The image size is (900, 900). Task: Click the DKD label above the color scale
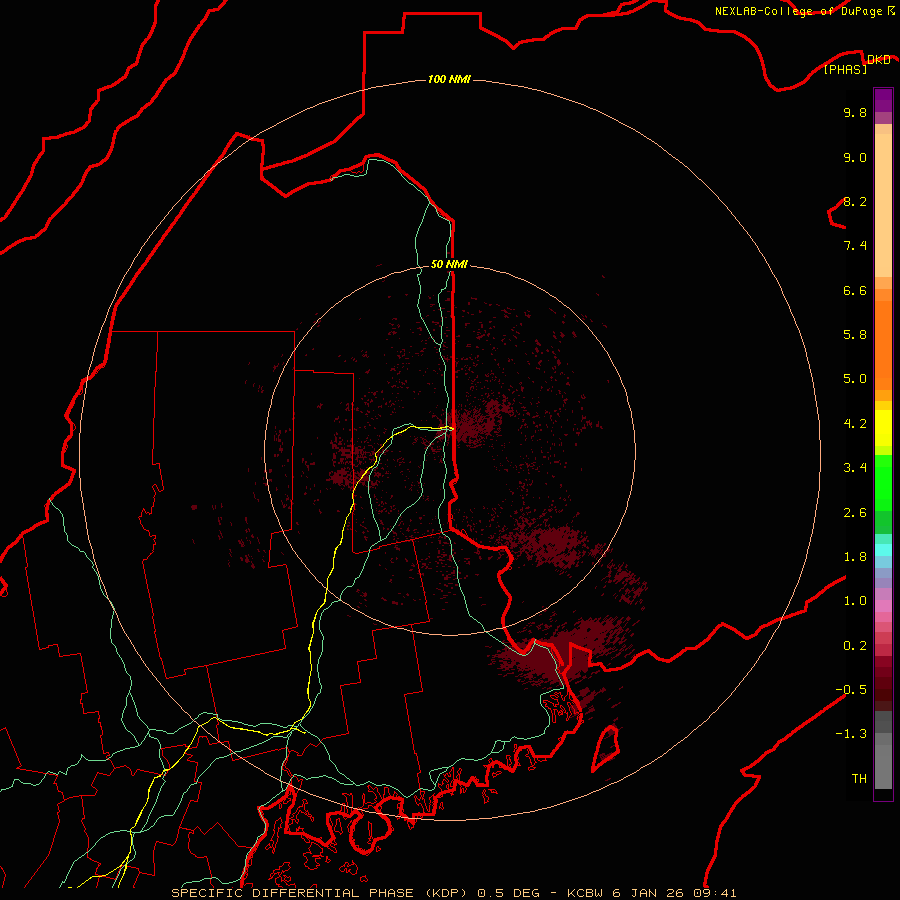pyautogui.click(x=878, y=59)
